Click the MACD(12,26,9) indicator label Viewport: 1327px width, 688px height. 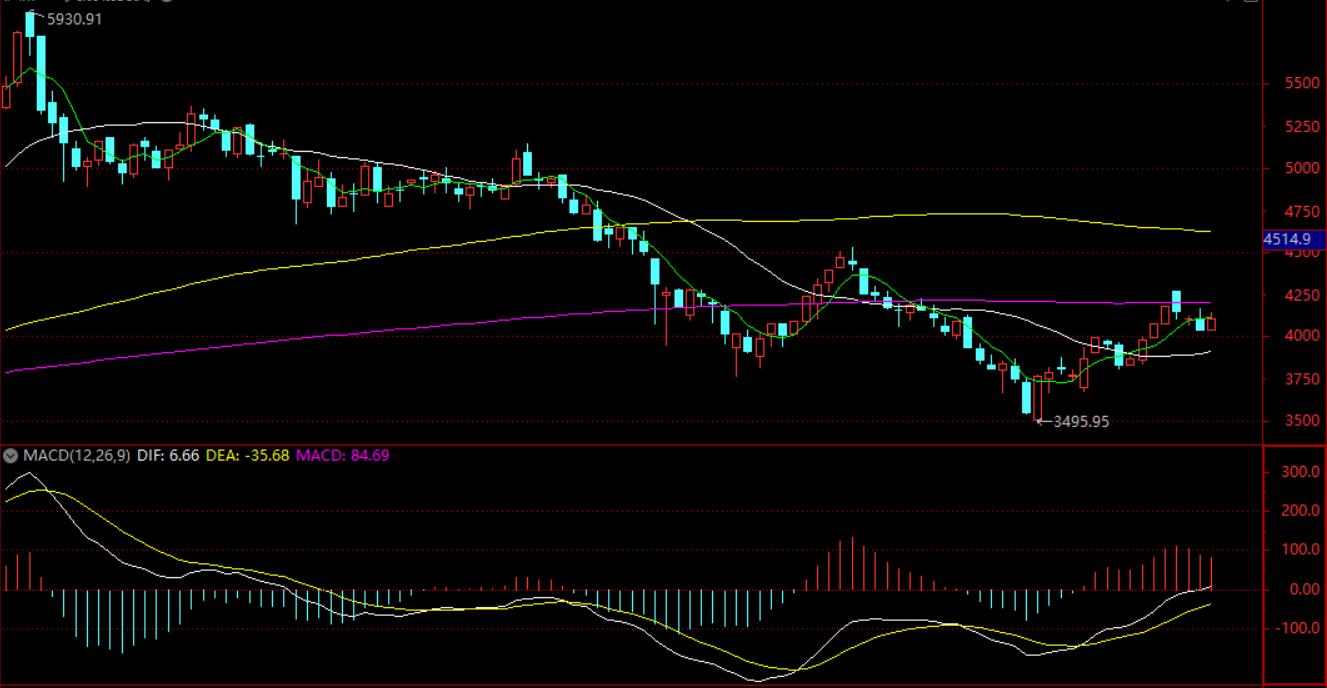(77, 456)
